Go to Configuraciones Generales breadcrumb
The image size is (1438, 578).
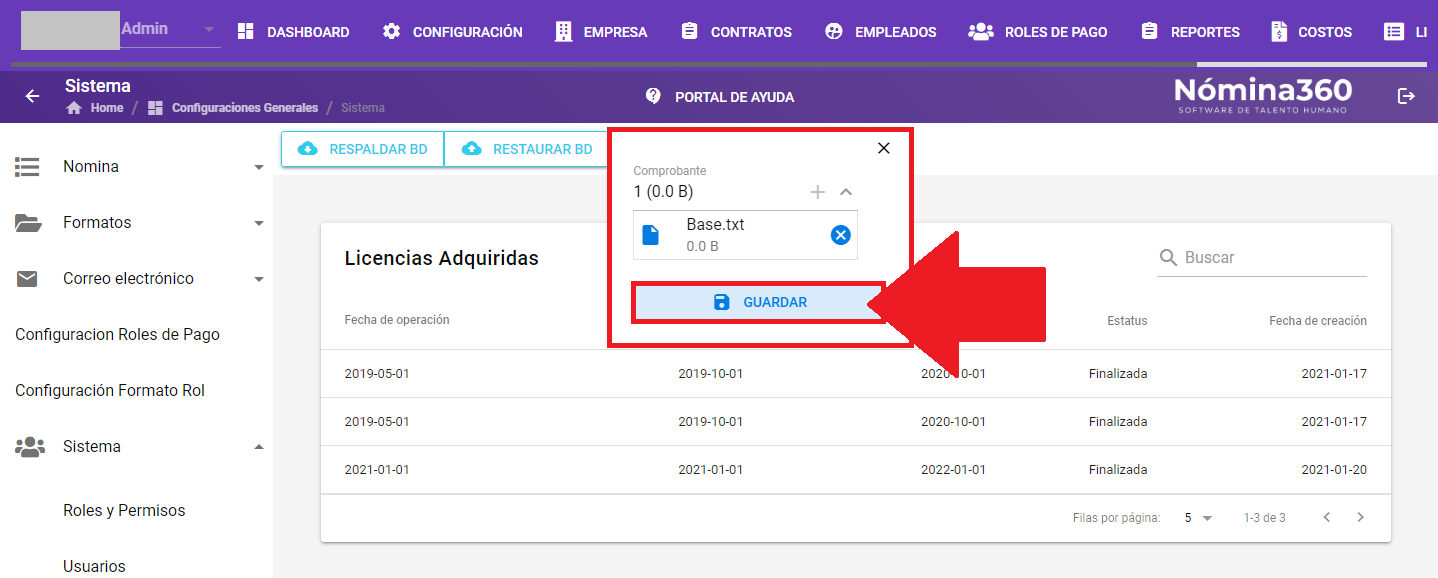pos(233,108)
